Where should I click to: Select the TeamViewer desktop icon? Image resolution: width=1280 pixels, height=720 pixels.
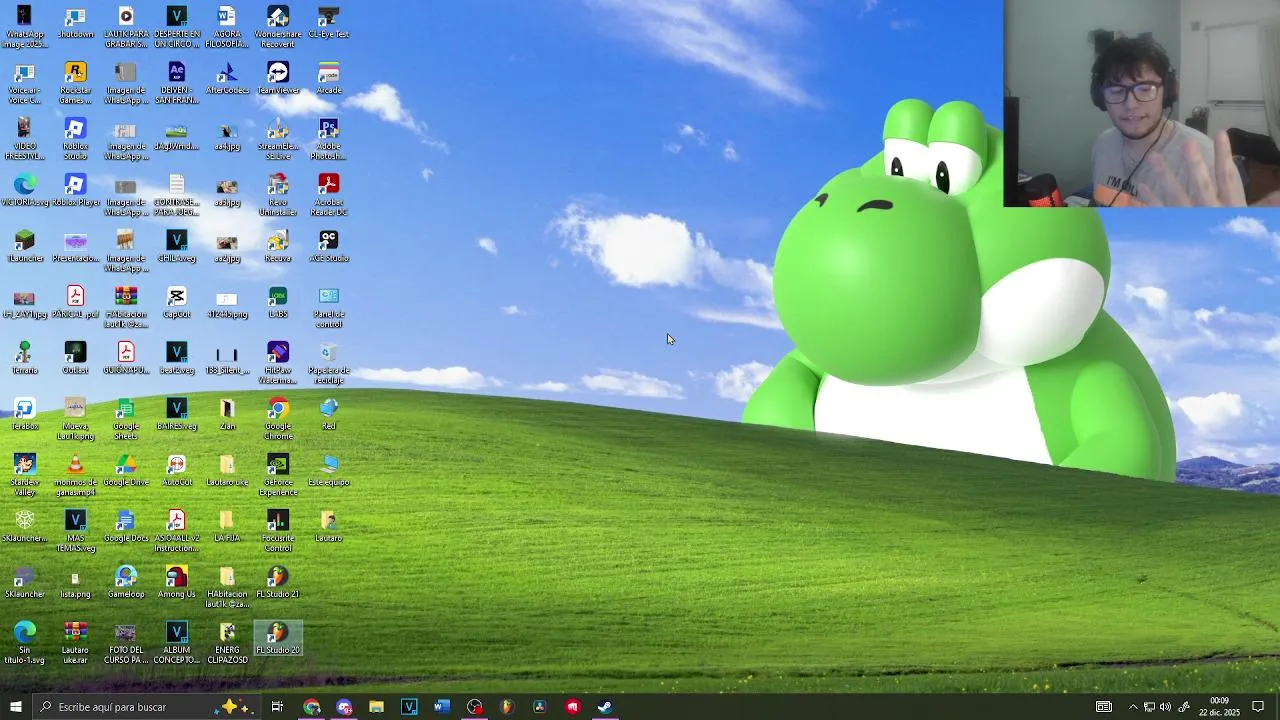(278, 79)
